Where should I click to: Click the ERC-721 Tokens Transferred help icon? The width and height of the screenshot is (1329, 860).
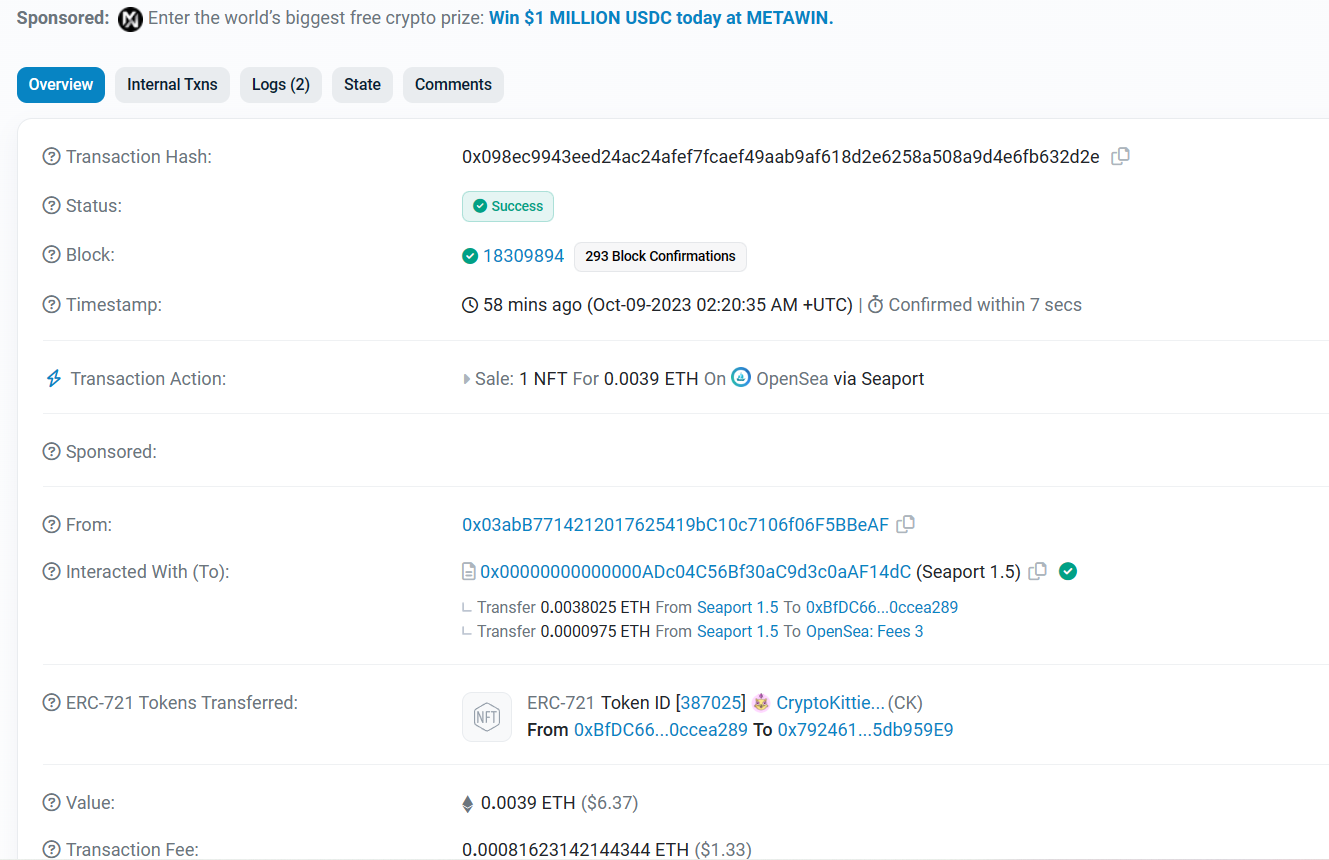[51, 703]
